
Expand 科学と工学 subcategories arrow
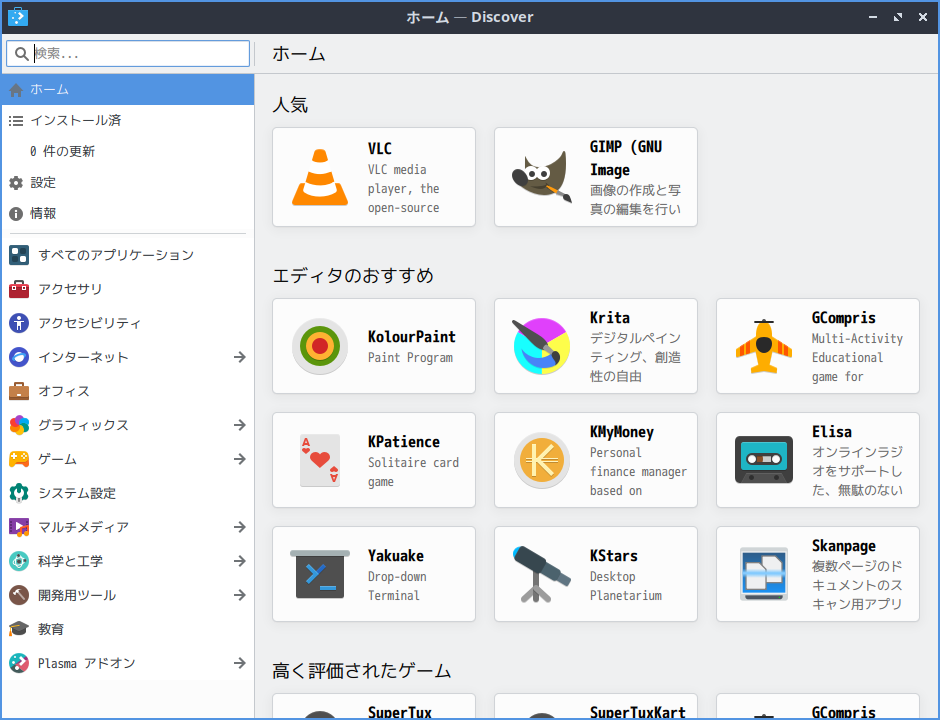pos(240,561)
